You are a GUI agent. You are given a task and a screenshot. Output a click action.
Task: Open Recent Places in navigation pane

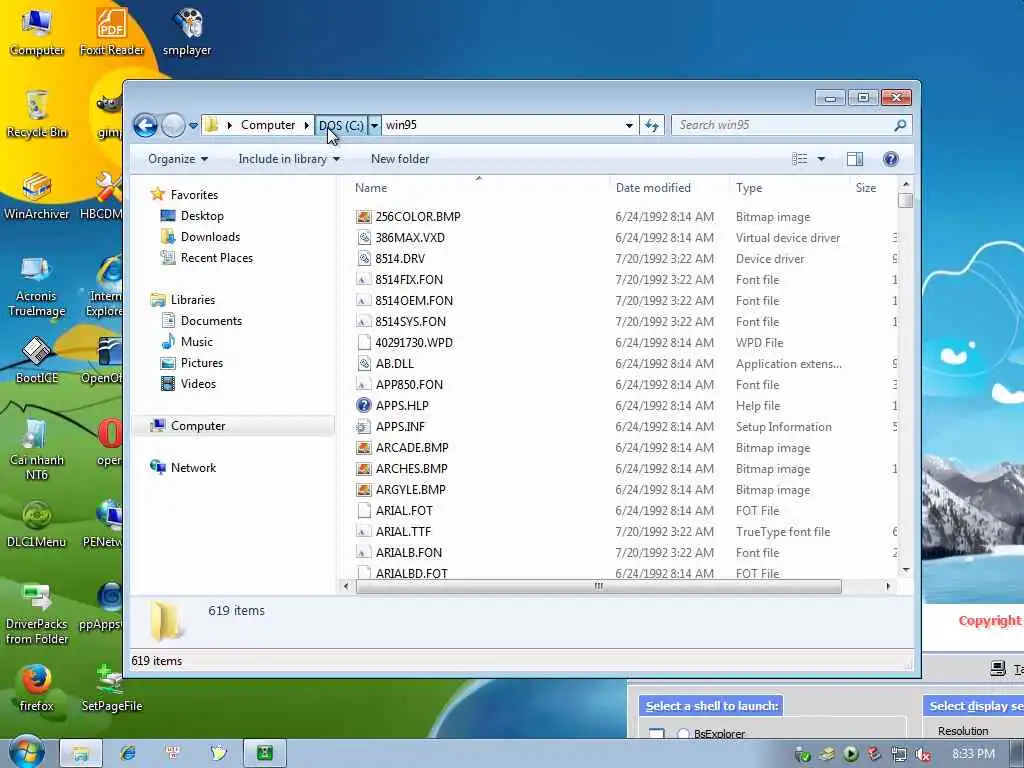point(216,257)
